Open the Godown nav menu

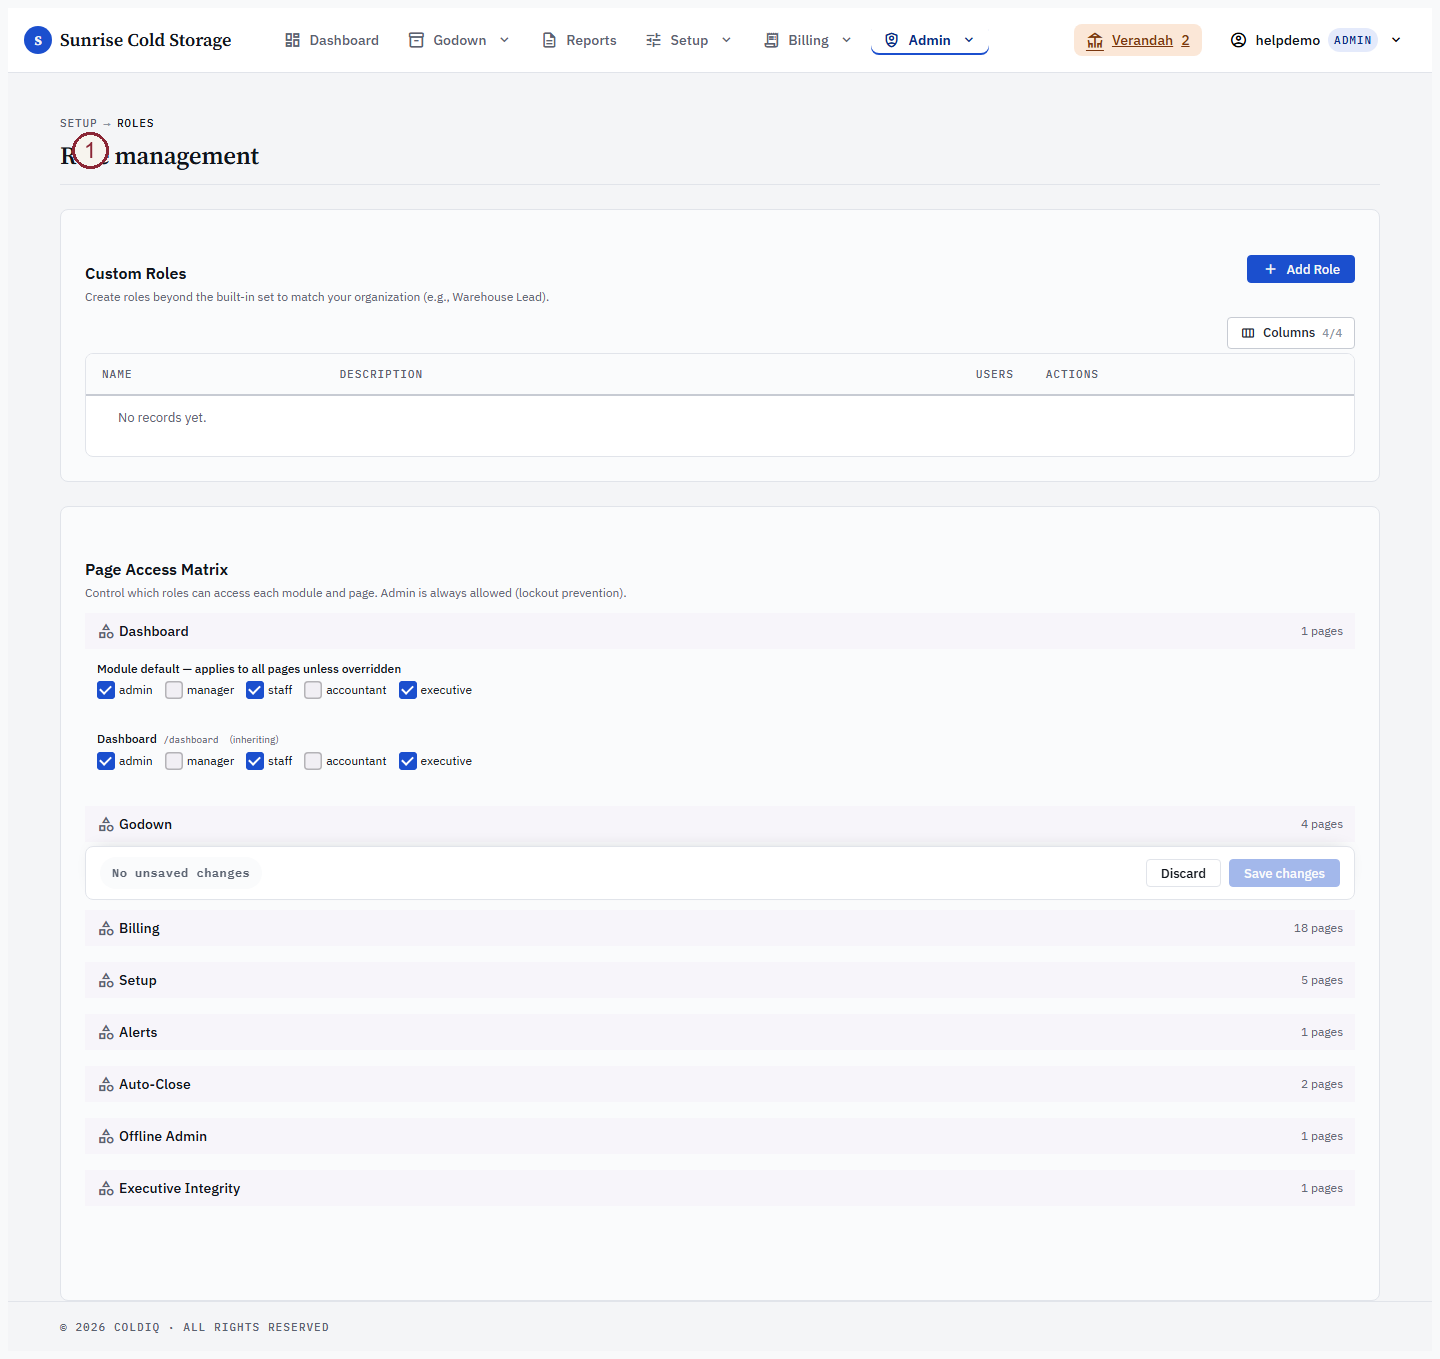coord(460,40)
